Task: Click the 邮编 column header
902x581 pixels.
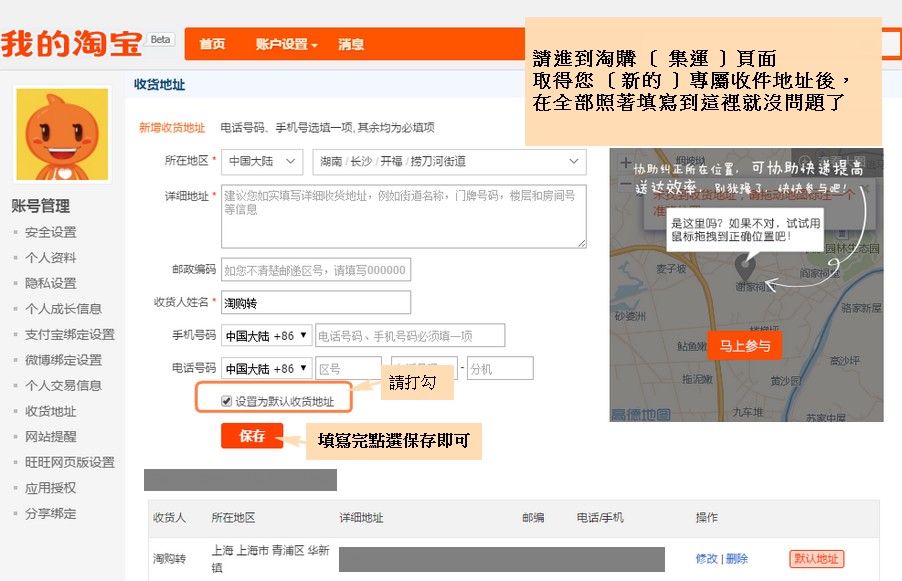Action: click(x=533, y=518)
